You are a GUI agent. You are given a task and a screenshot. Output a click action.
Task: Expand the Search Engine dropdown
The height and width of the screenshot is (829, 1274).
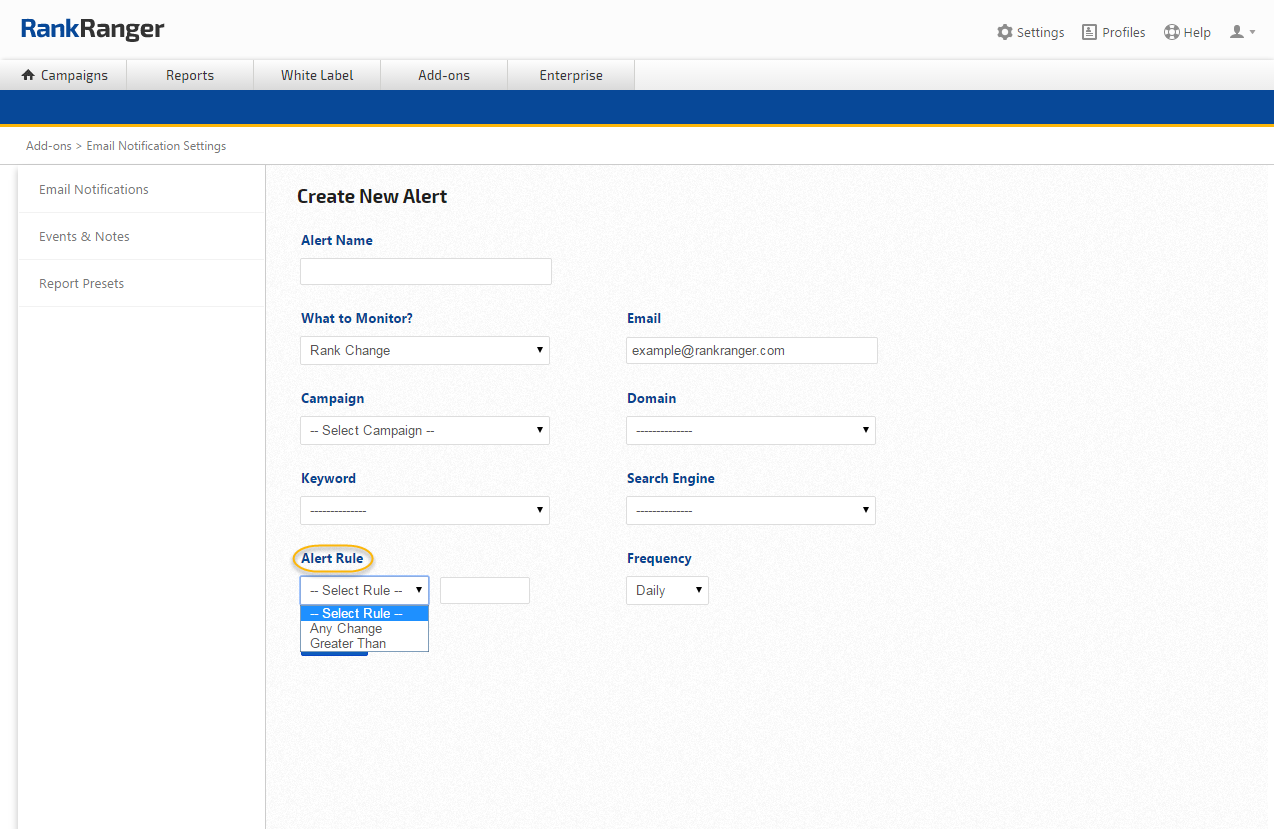[750, 510]
